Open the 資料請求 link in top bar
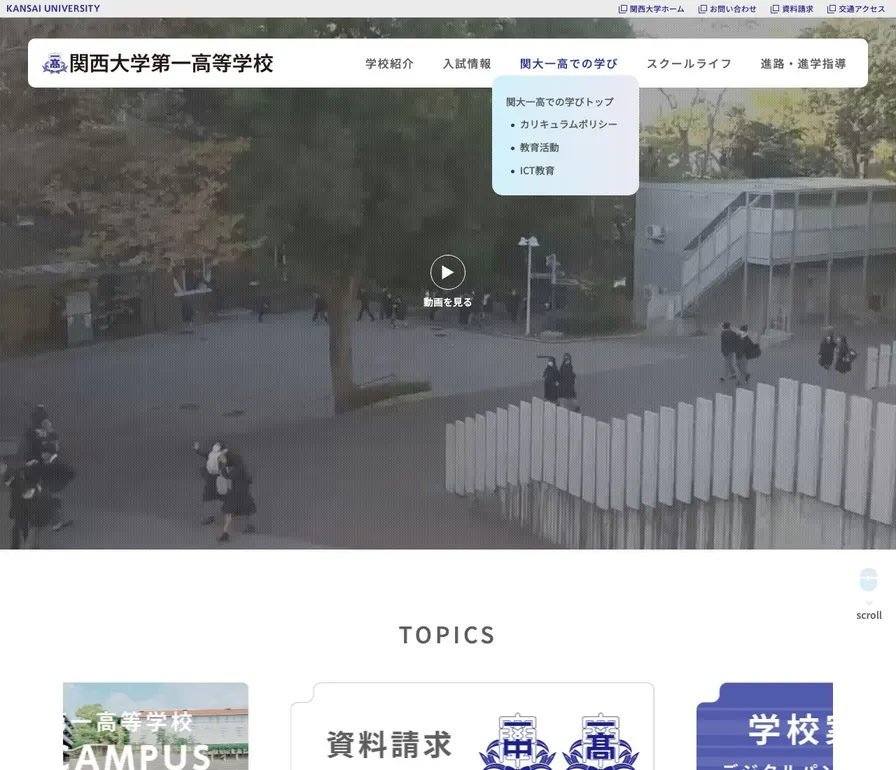Image resolution: width=896 pixels, height=770 pixels. pyautogui.click(x=797, y=9)
